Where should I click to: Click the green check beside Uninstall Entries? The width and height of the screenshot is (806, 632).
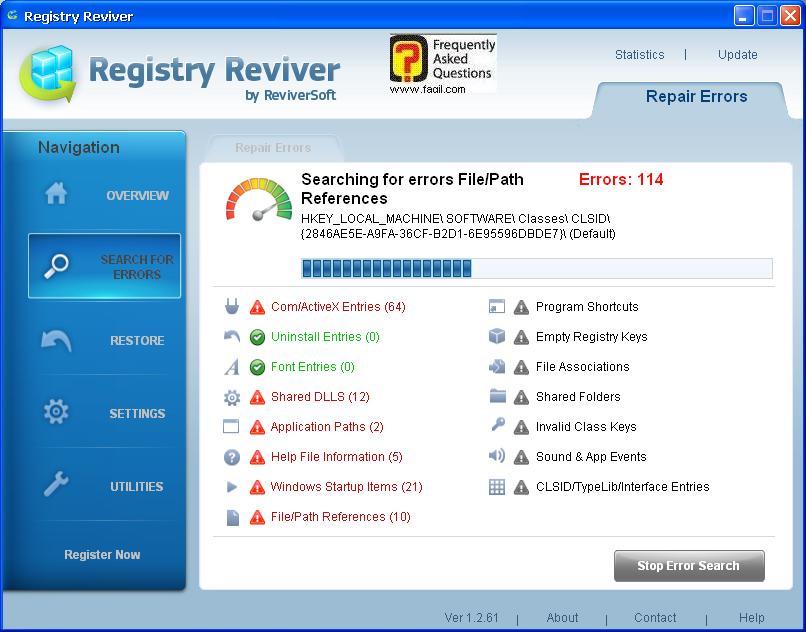(257, 337)
